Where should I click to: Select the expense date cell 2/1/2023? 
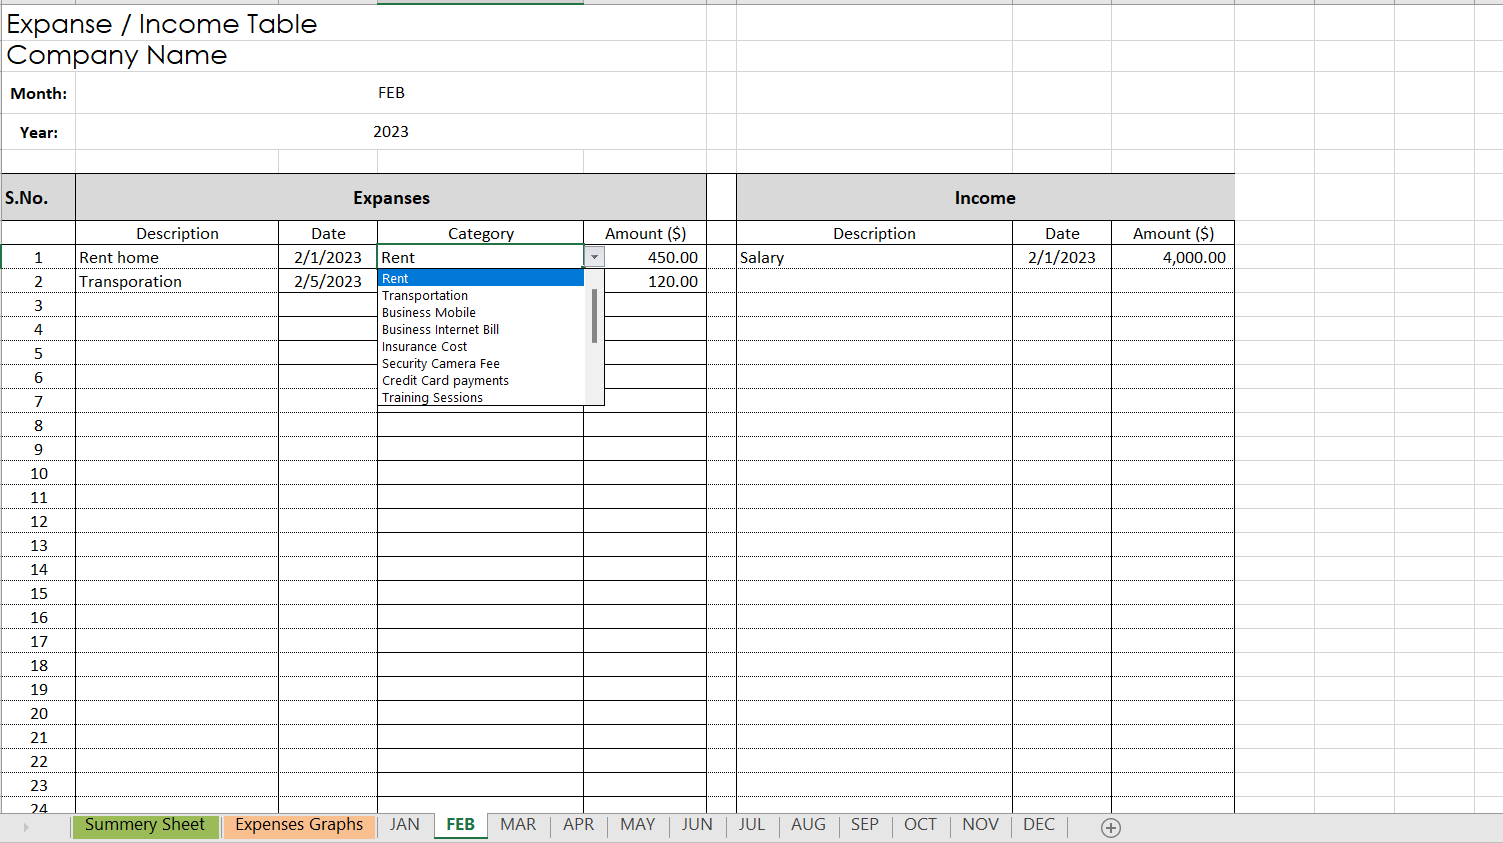[x=328, y=257]
